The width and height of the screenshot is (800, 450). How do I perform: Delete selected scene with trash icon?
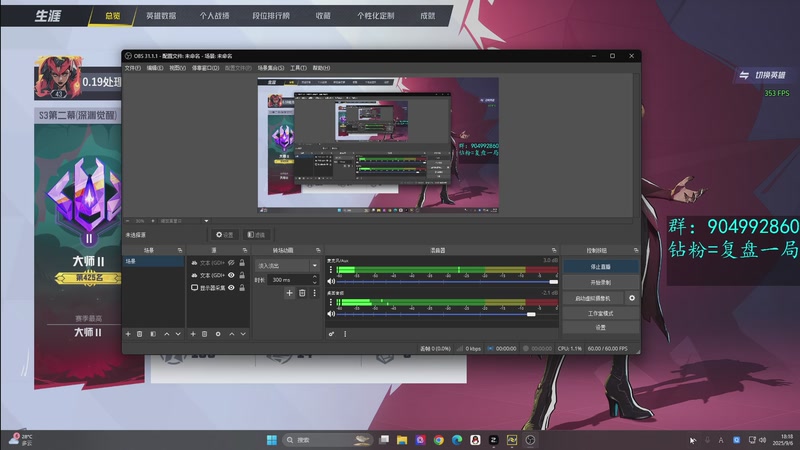pyautogui.click(x=139, y=334)
